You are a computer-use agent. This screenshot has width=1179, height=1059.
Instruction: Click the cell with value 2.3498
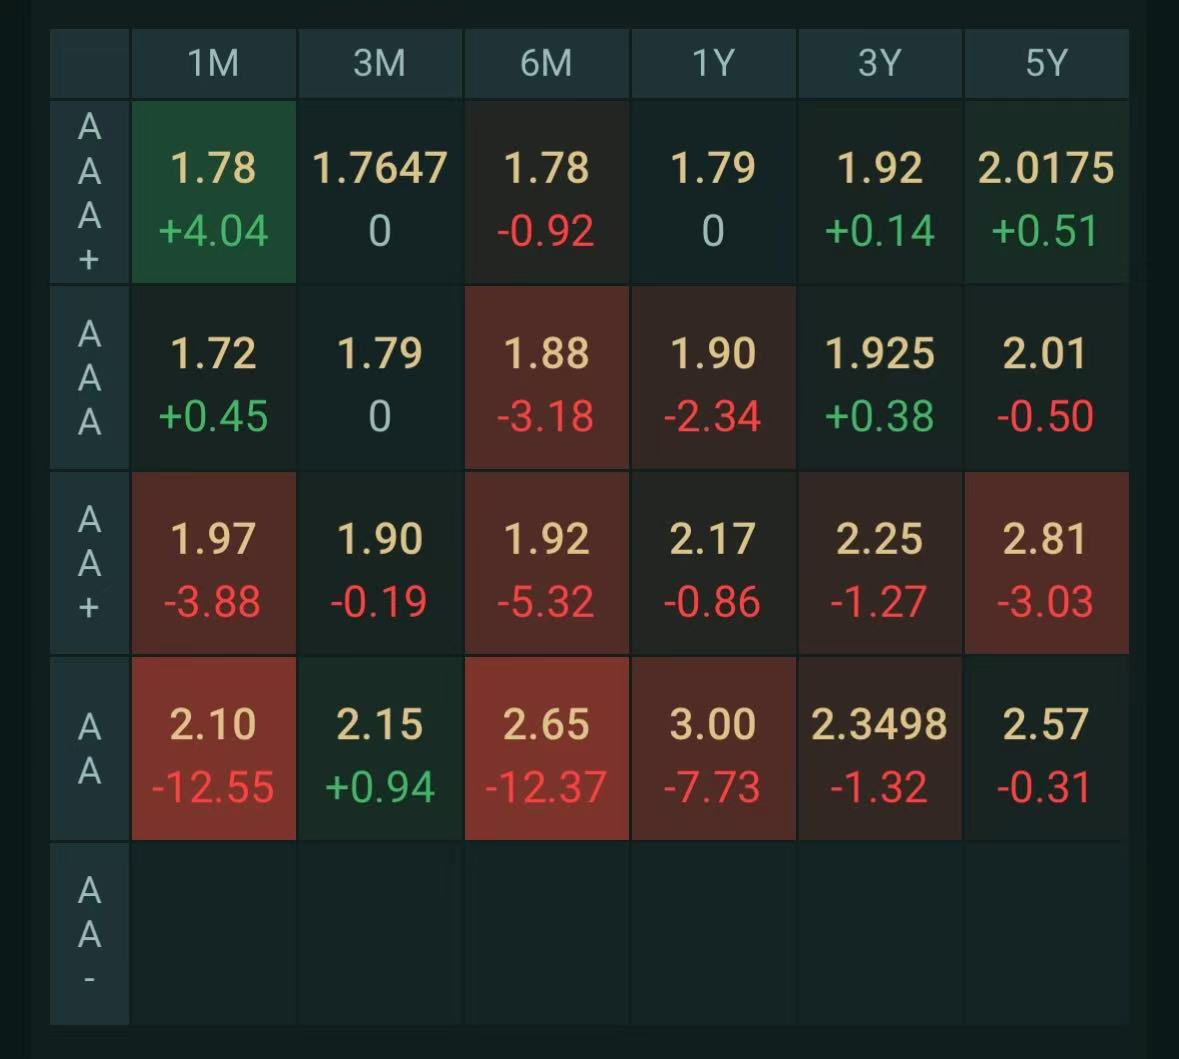pos(880,748)
